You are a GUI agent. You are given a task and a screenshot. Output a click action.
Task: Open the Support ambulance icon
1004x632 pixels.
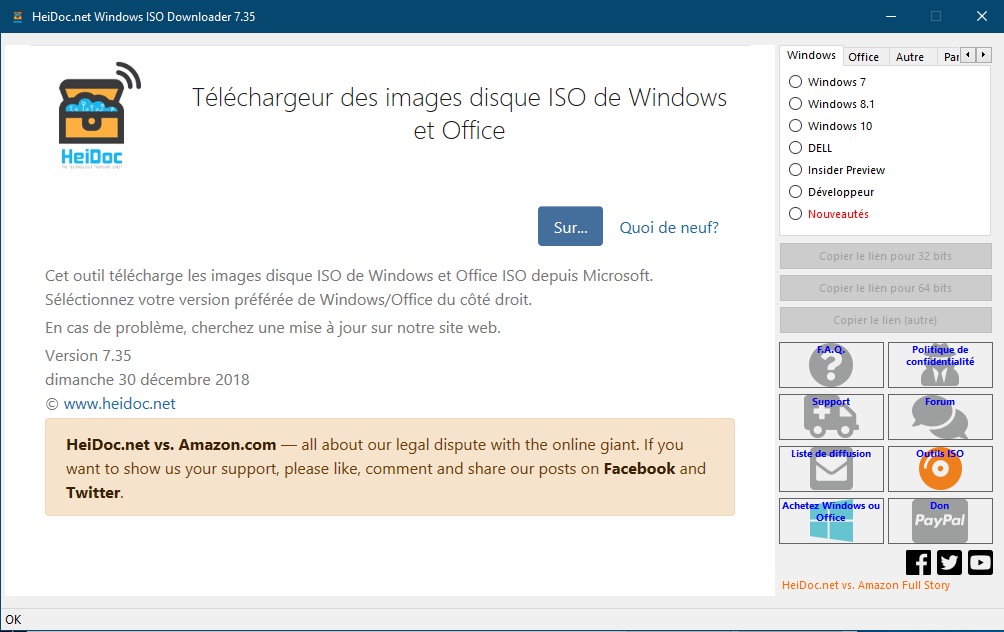[x=831, y=417]
